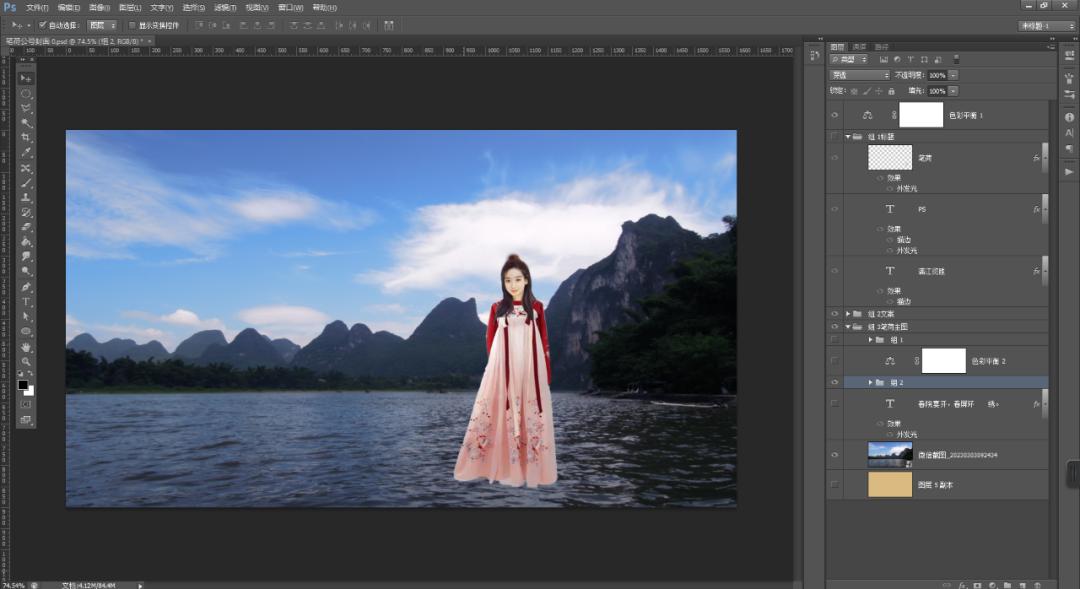The width and height of the screenshot is (1080, 589).
Task: Select the Crop tool
Action: coord(26,137)
